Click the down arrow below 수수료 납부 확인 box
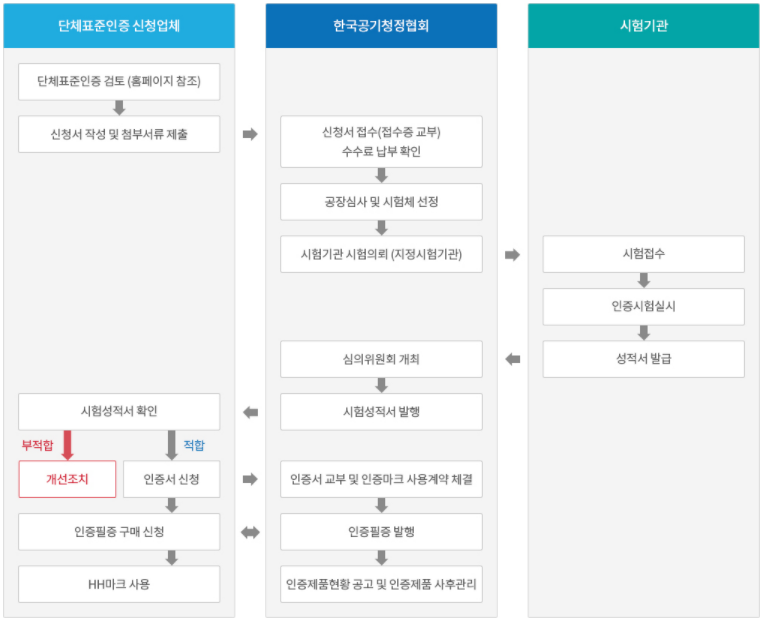 click(382, 175)
